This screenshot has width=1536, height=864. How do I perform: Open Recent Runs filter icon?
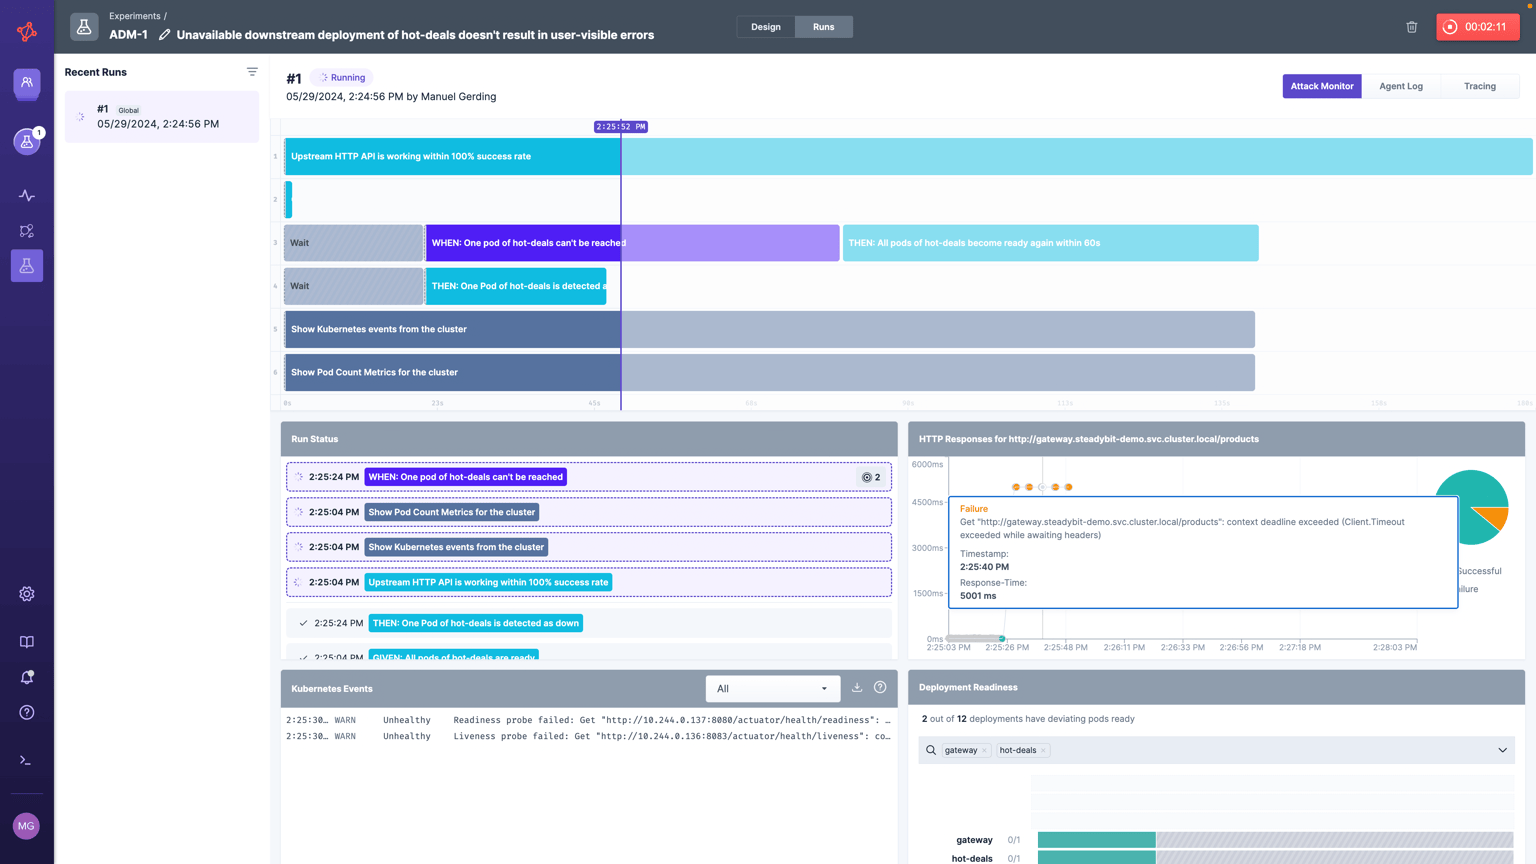click(x=252, y=72)
